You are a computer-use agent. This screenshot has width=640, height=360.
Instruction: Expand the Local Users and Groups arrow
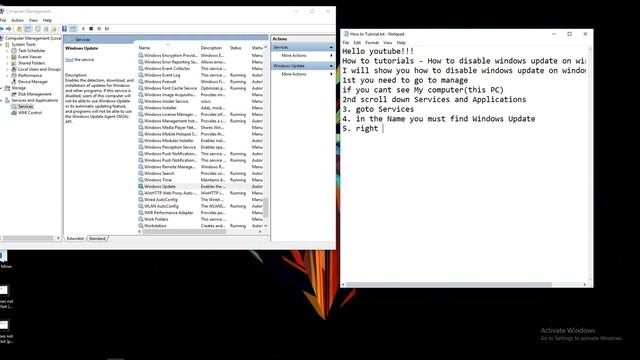pos(7,69)
